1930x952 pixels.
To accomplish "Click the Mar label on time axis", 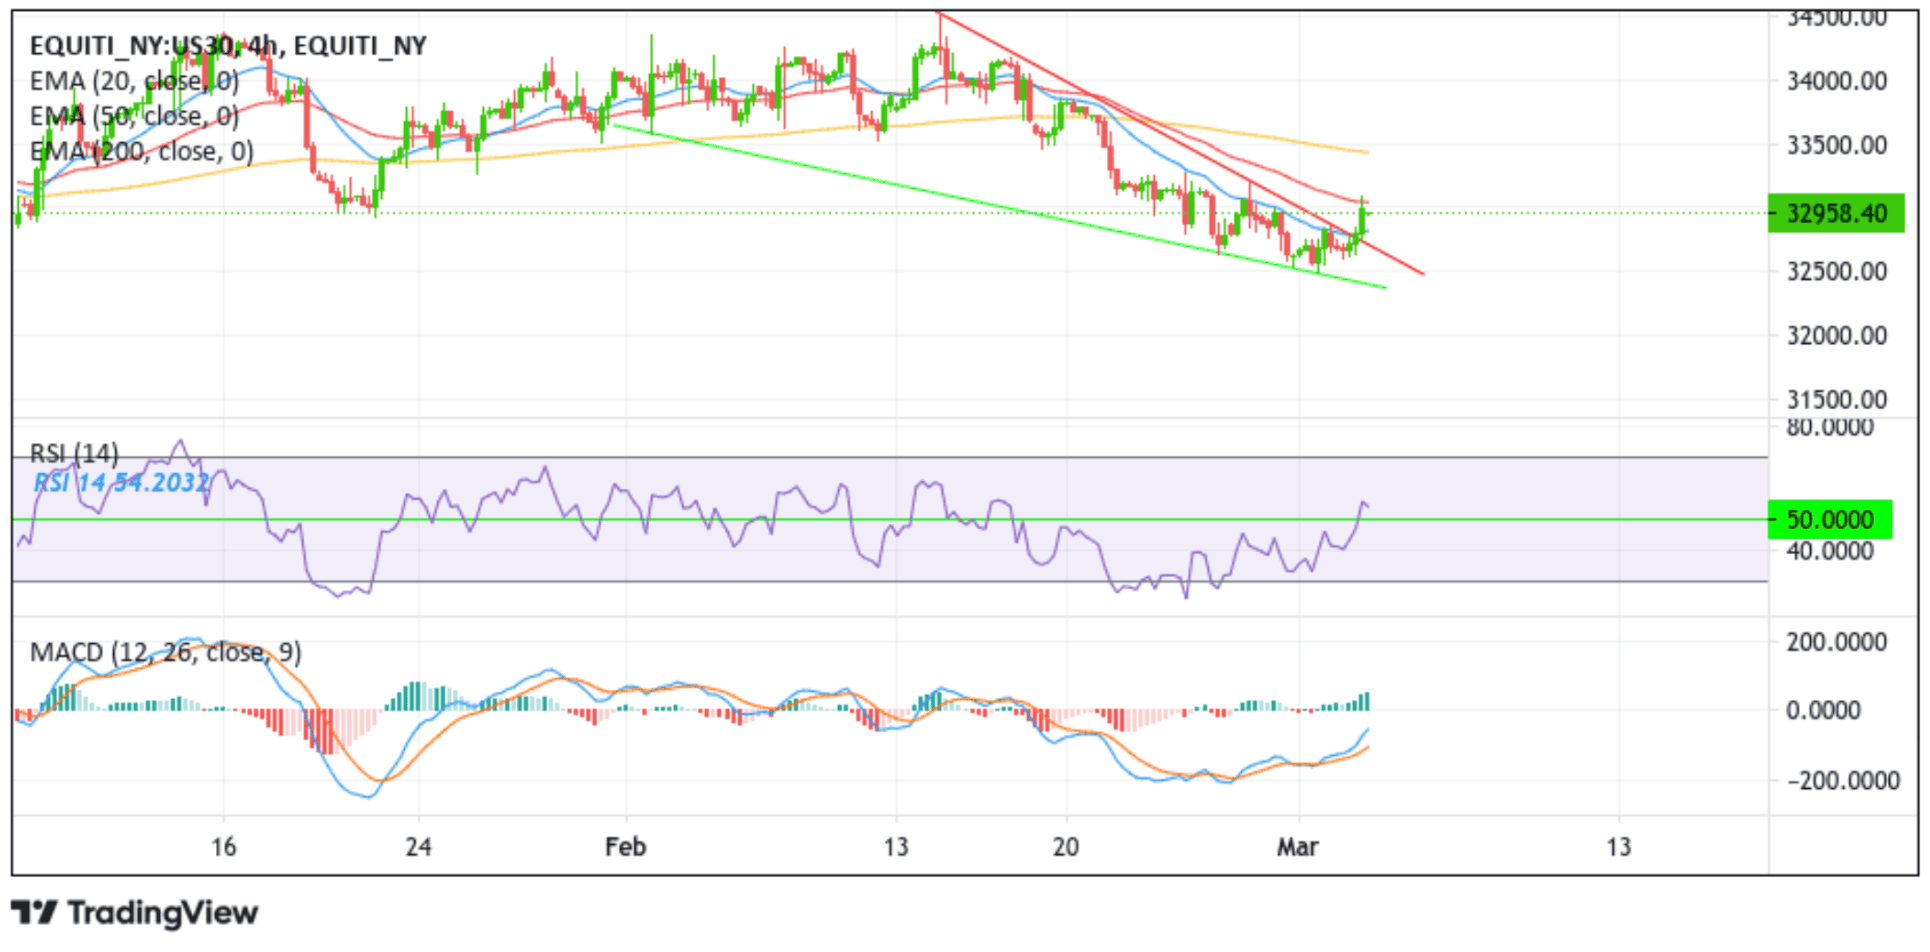I will tap(1297, 847).
